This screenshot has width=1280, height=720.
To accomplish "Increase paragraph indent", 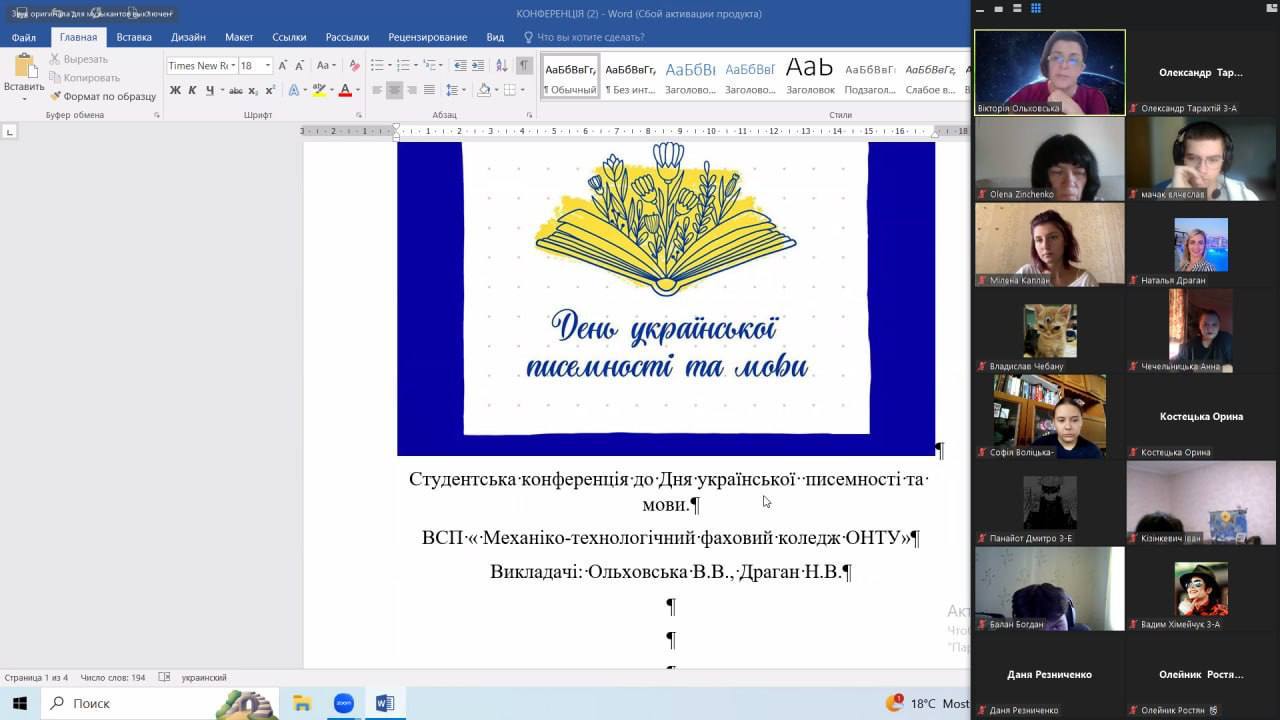I will tap(478, 66).
